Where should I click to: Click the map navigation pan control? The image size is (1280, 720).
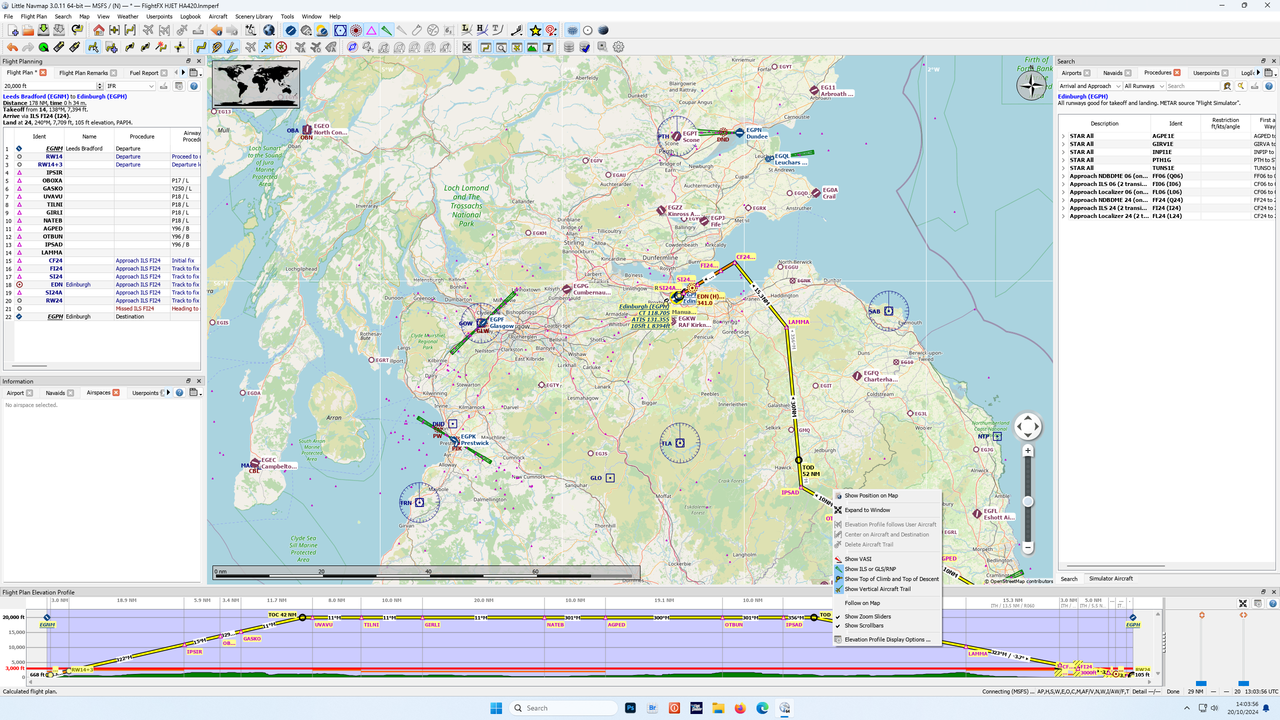(1028, 427)
